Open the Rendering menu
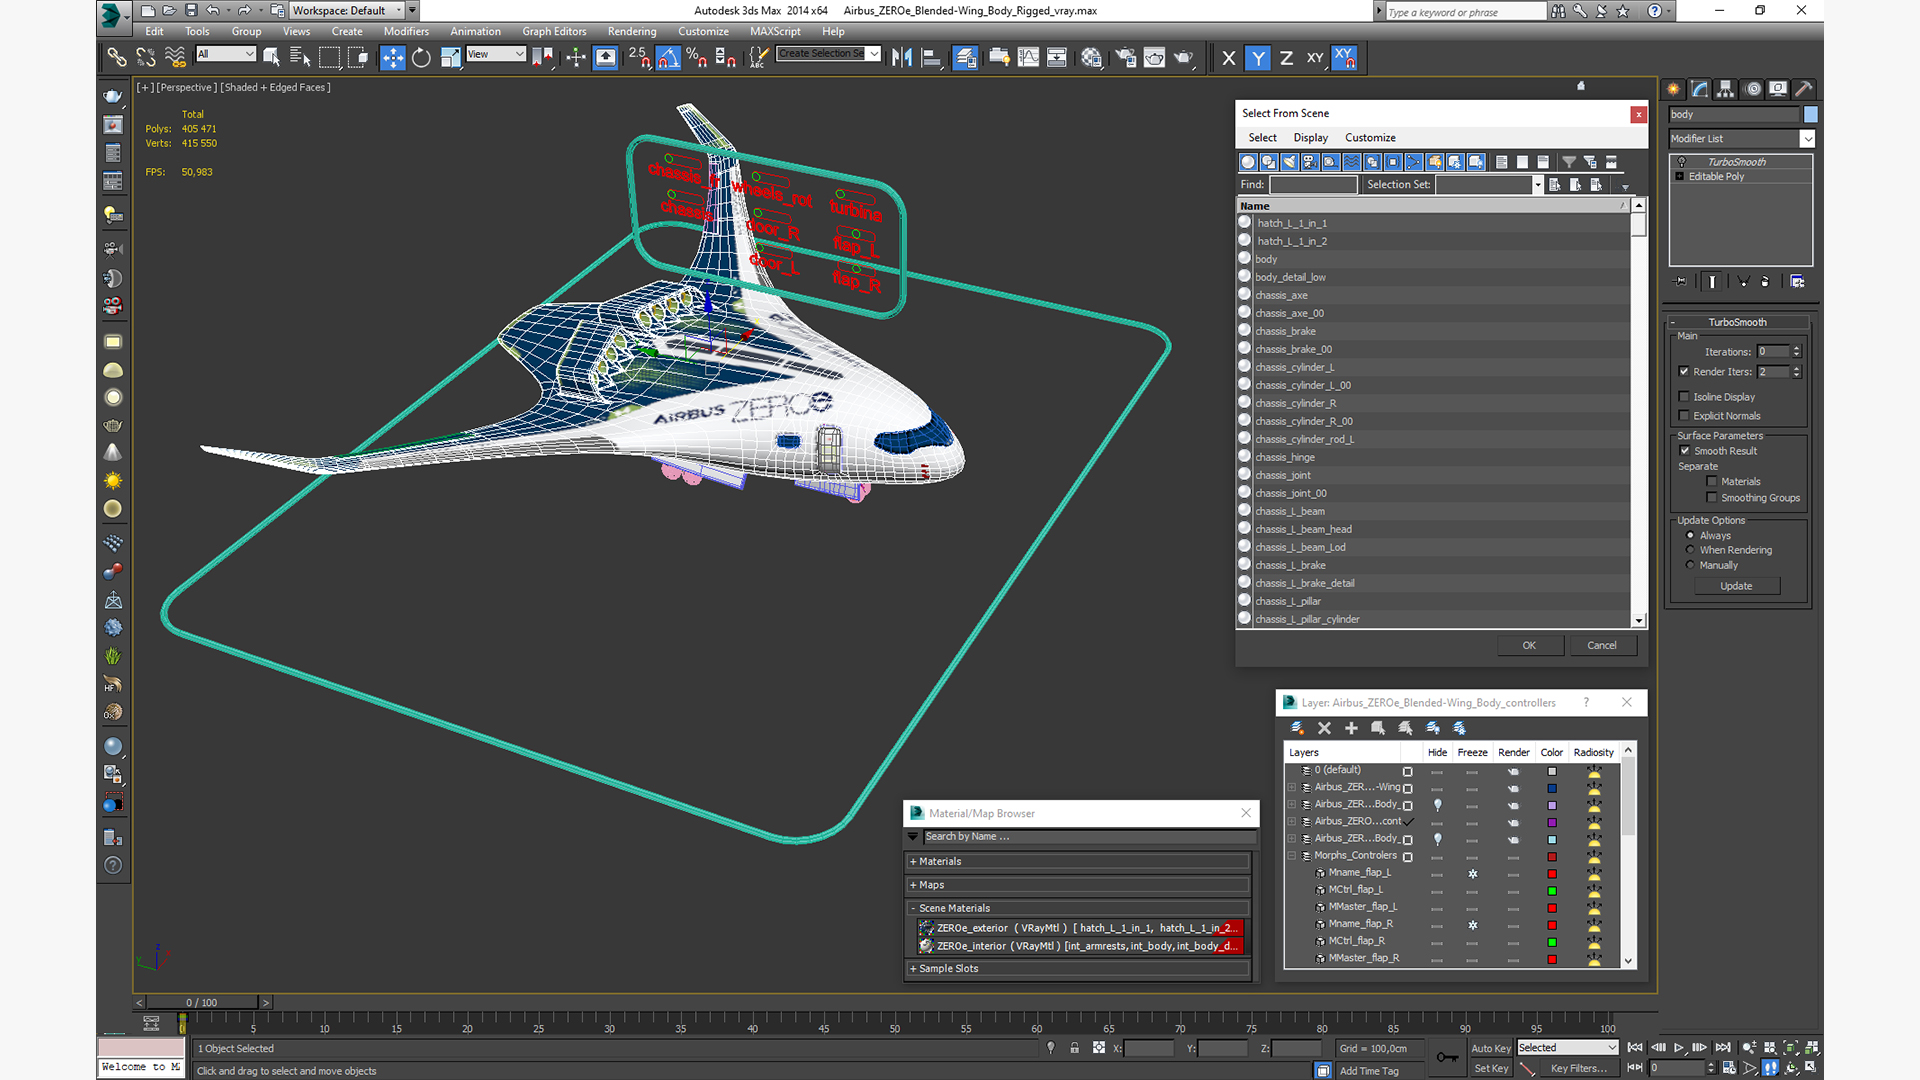This screenshot has width=1920, height=1080. (x=632, y=31)
